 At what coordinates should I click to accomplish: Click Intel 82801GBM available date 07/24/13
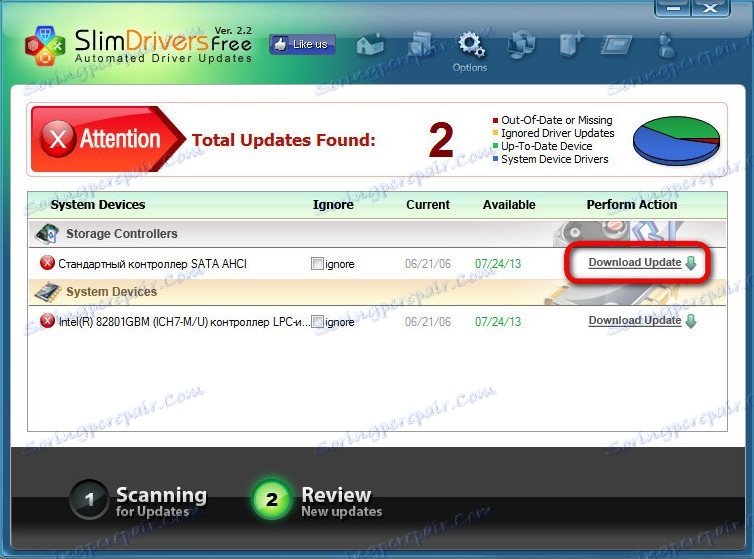coord(498,322)
